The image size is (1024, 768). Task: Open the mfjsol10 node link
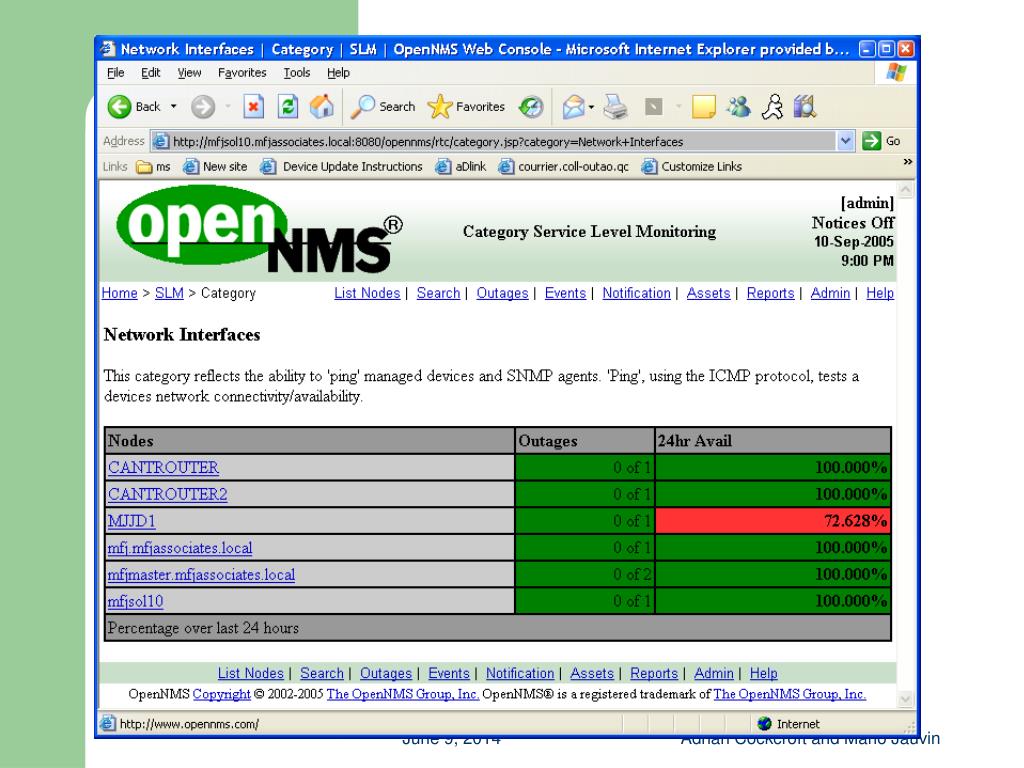[x=135, y=601]
